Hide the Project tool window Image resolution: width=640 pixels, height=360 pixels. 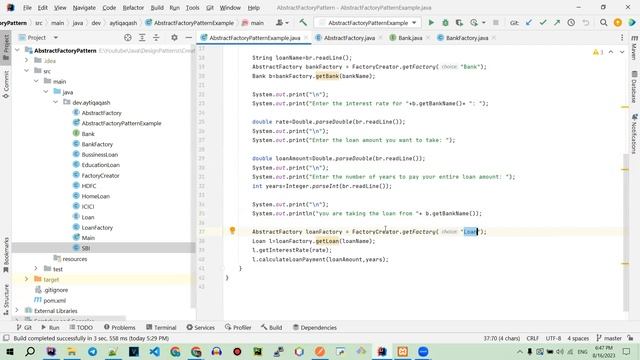pos(189,38)
